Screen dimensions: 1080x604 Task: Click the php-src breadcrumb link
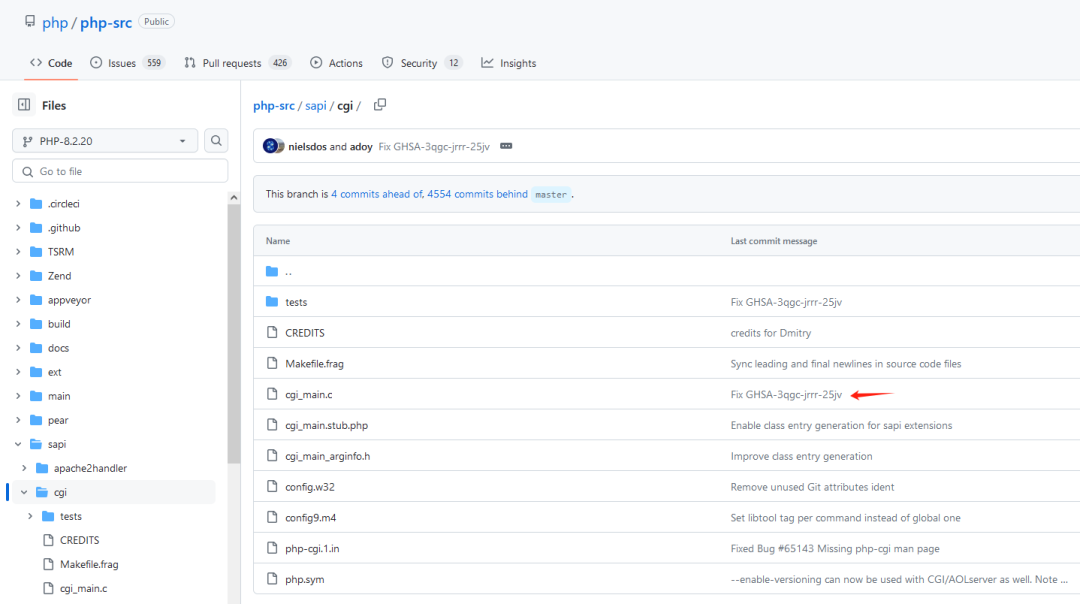[x=273, y=105]
